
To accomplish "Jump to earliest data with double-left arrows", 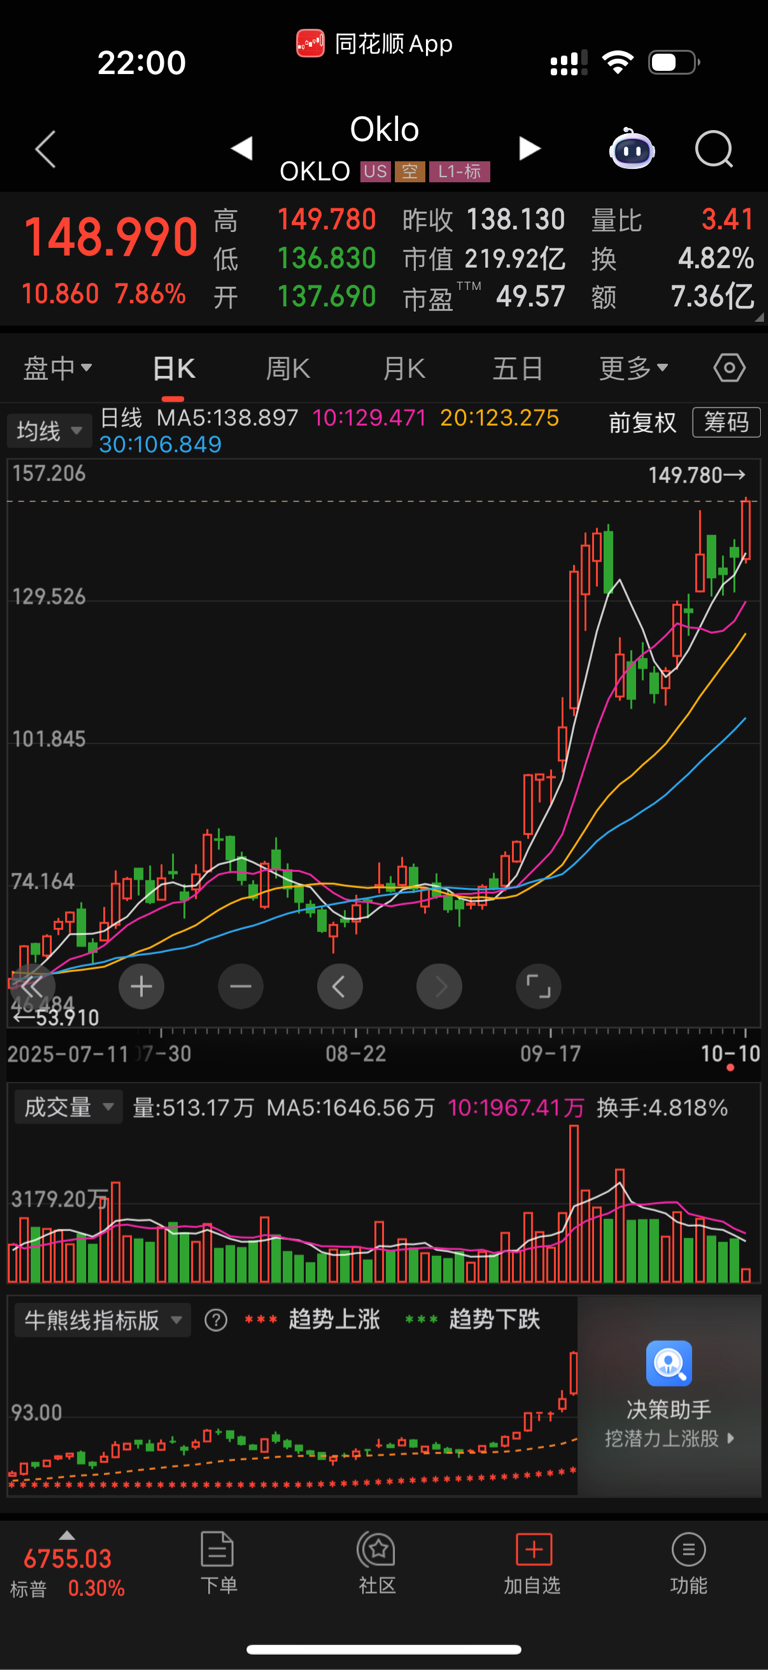I will [31, 986].
